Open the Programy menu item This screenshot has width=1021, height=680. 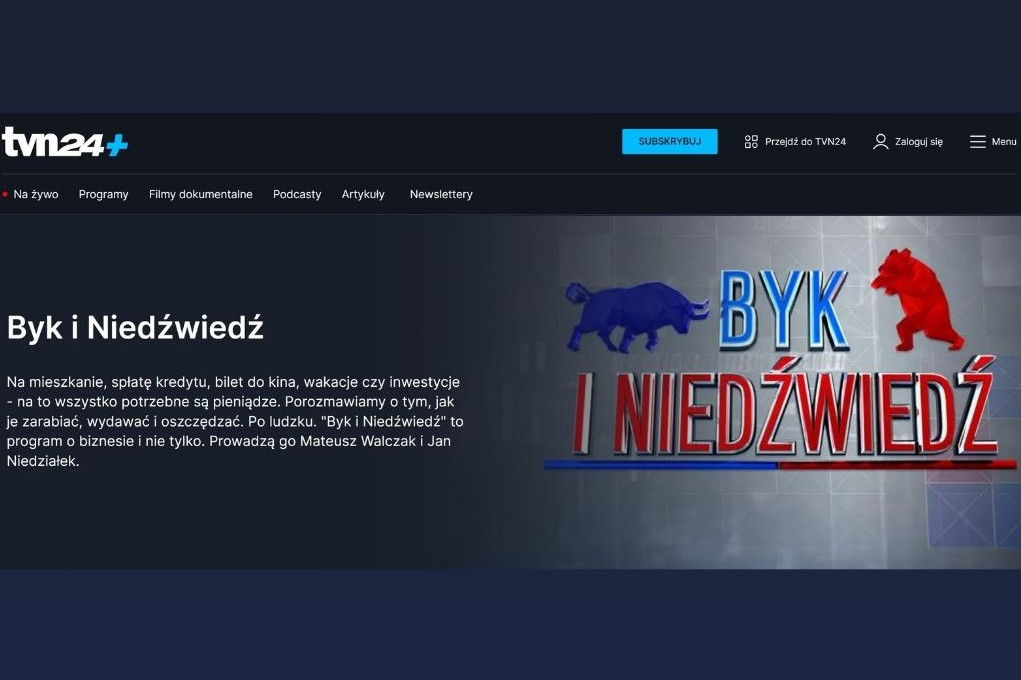click(103, 194)
